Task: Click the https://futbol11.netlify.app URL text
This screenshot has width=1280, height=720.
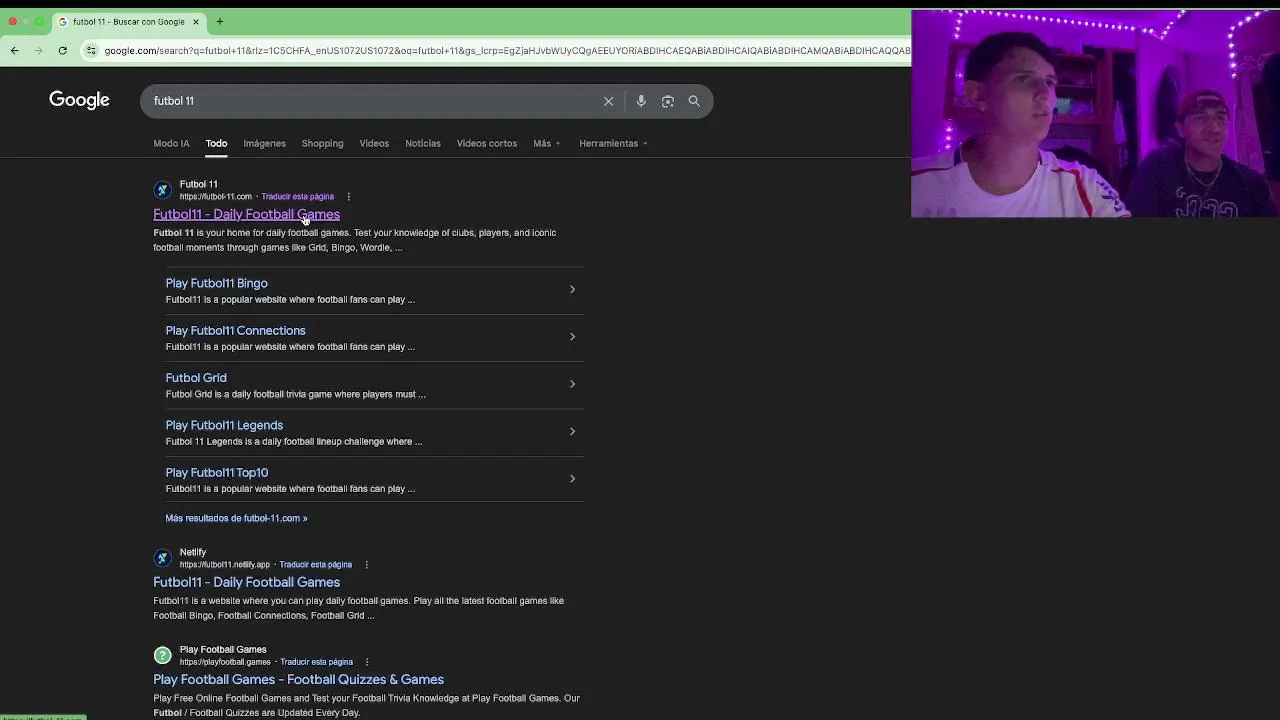Action: pos(224,565)
